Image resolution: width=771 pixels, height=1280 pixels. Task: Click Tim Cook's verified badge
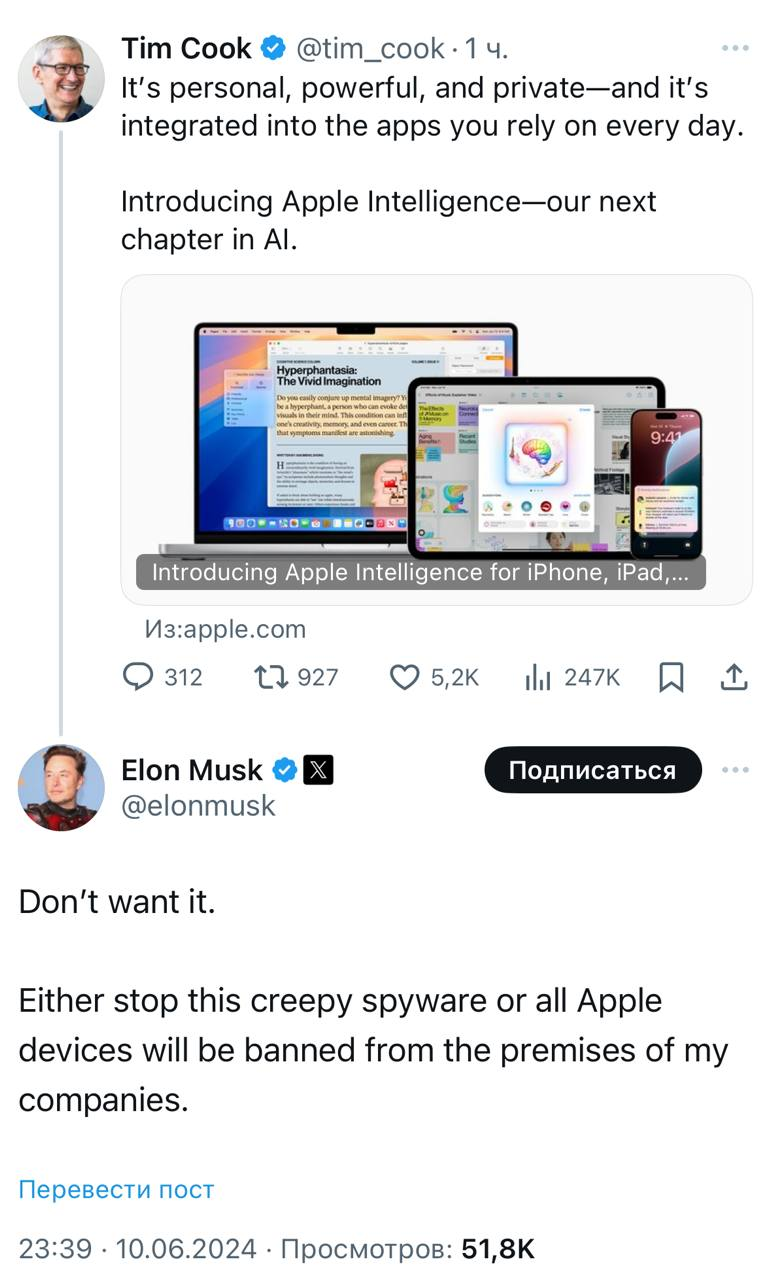tap(271, 48)
